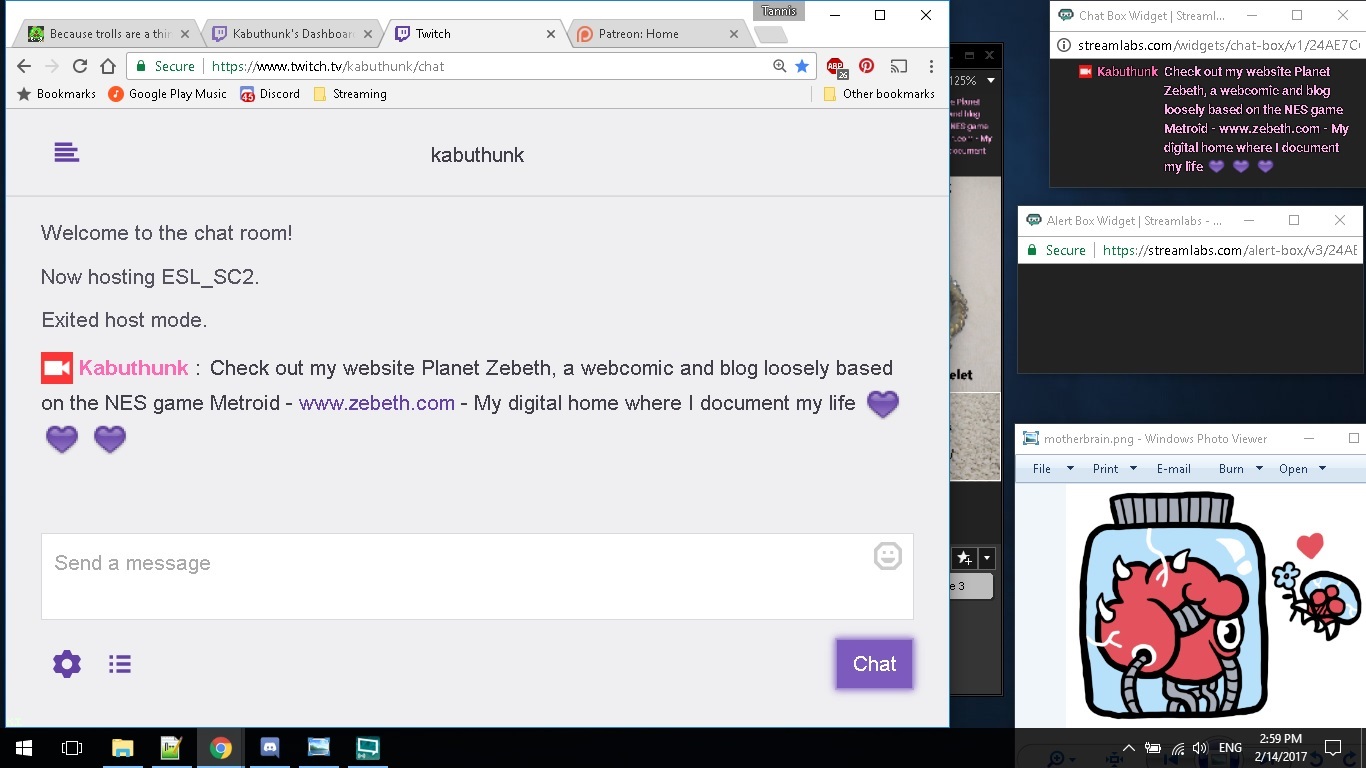Click E-mail in Photo Viewer toolbar
Screen dimensions: 1366x768
(x=1173, y=468)
